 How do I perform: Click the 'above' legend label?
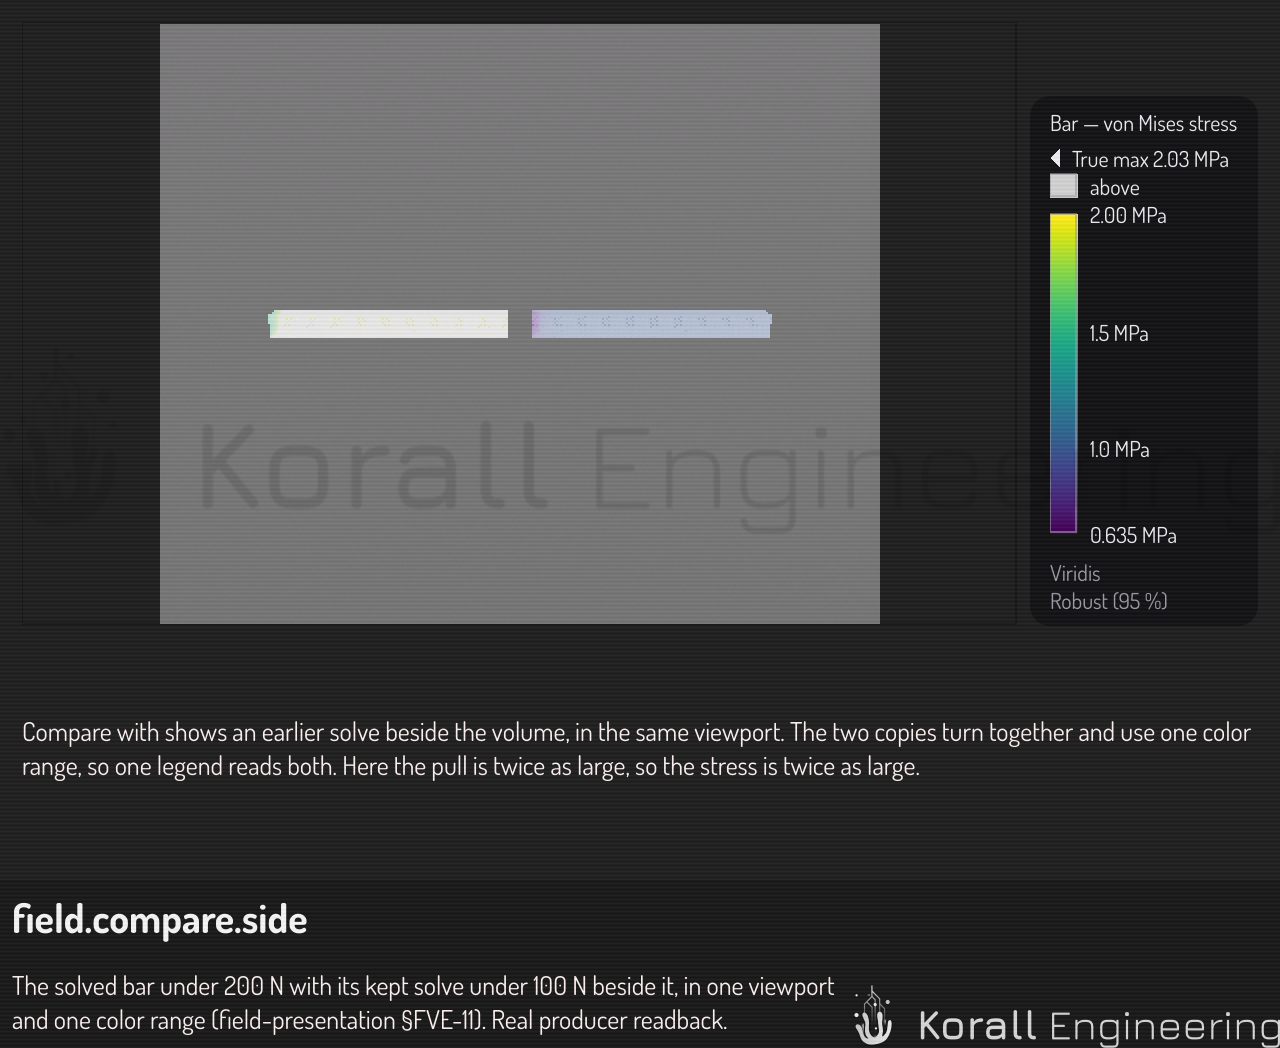click(1114, 188)
